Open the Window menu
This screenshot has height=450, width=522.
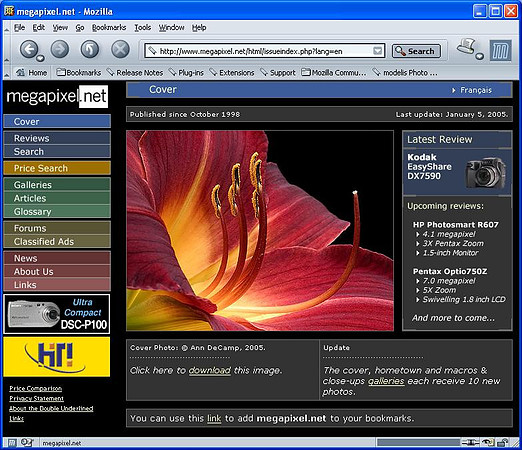[x=171, y=27]
